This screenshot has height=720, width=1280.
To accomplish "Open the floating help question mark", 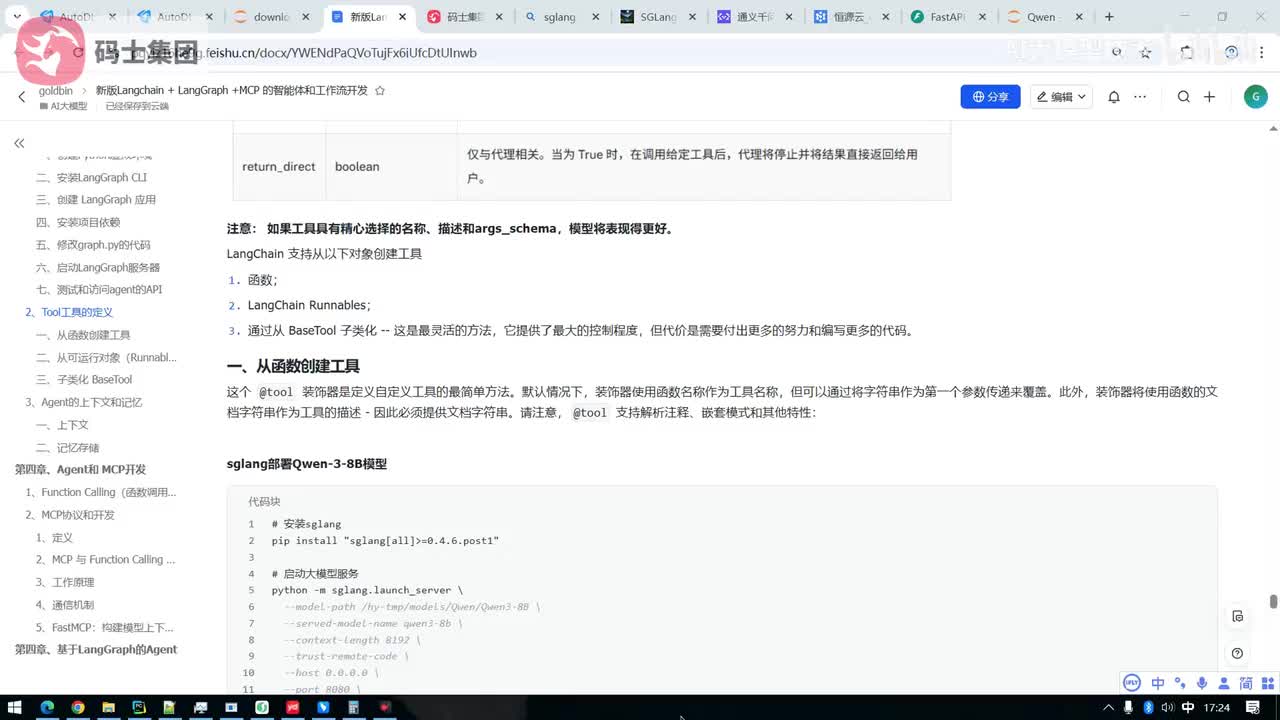I will pos(1238,653).
